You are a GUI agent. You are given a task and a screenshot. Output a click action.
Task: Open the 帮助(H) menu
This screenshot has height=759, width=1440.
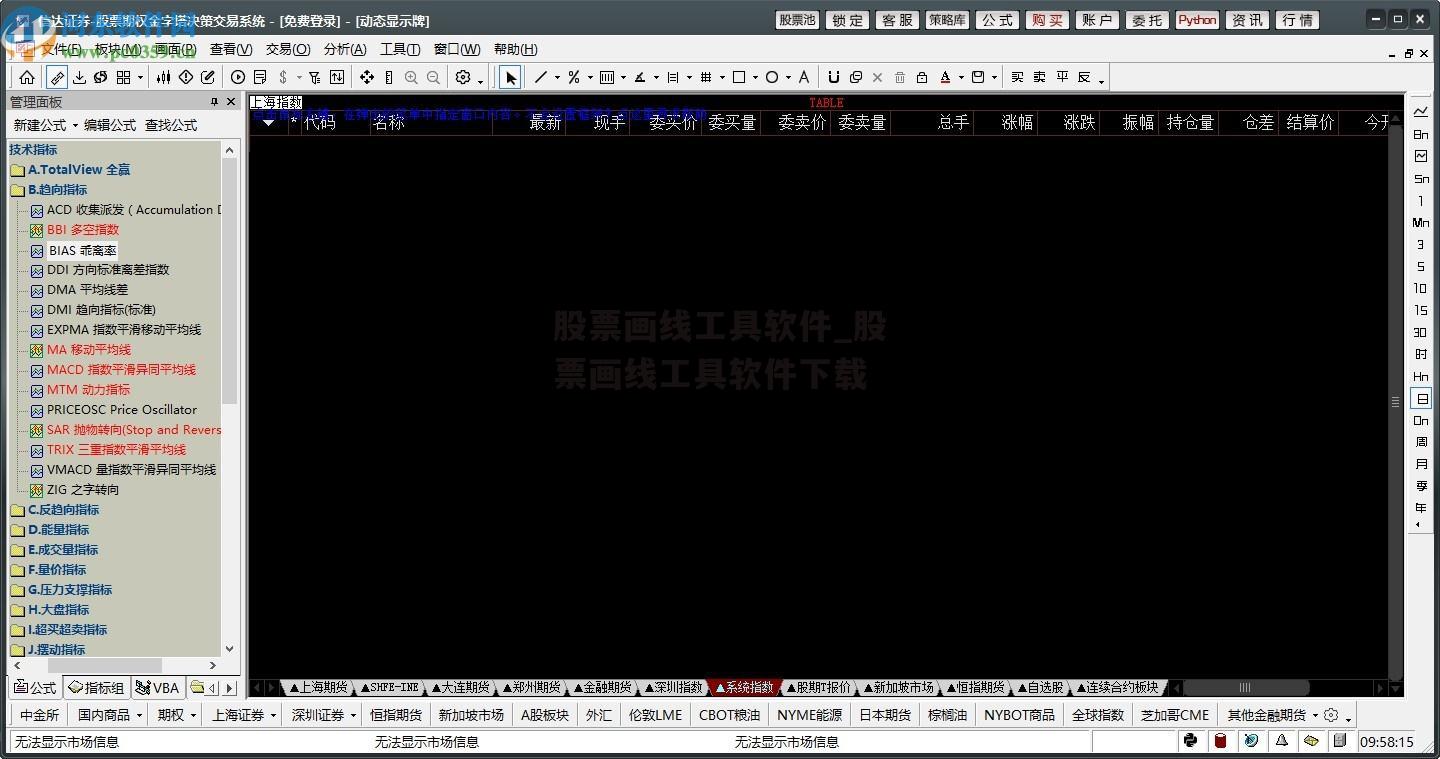515,49
